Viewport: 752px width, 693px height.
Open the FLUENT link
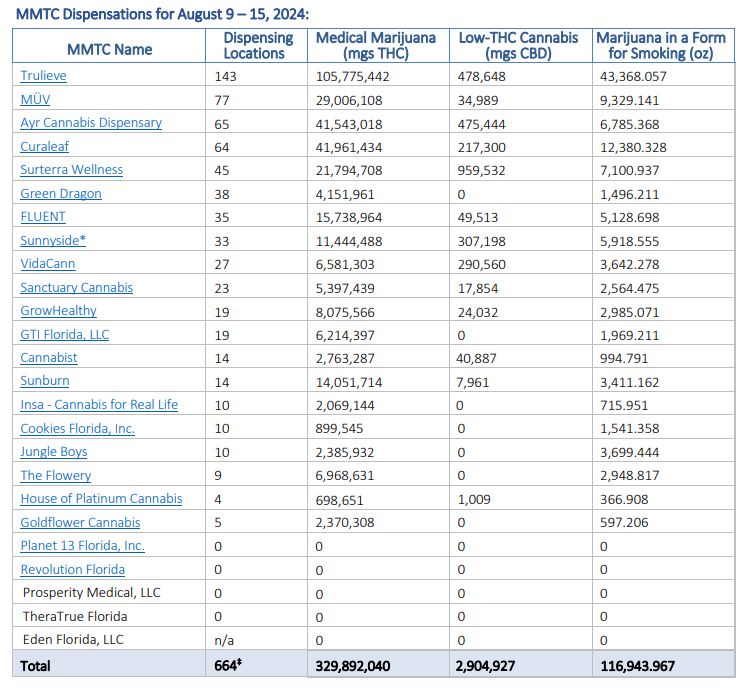tap(43, 216)
